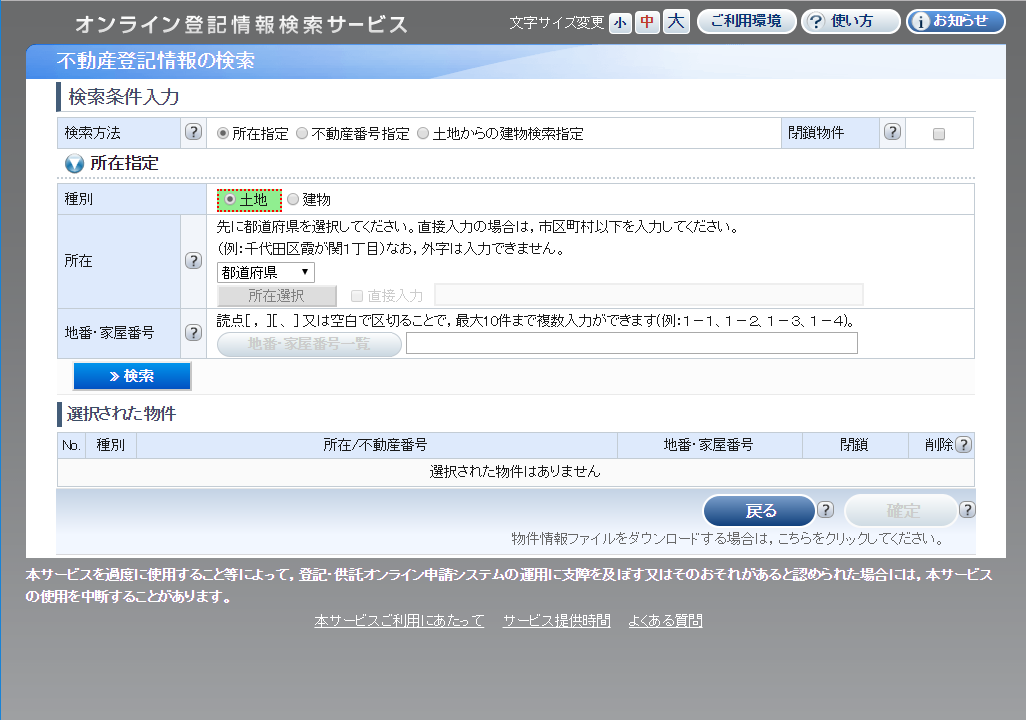The height and width of the screenshot is (720, 1026).
Task: Click help icon next to 検索方法
Action: pyautogui.click(x=193, y=133)
